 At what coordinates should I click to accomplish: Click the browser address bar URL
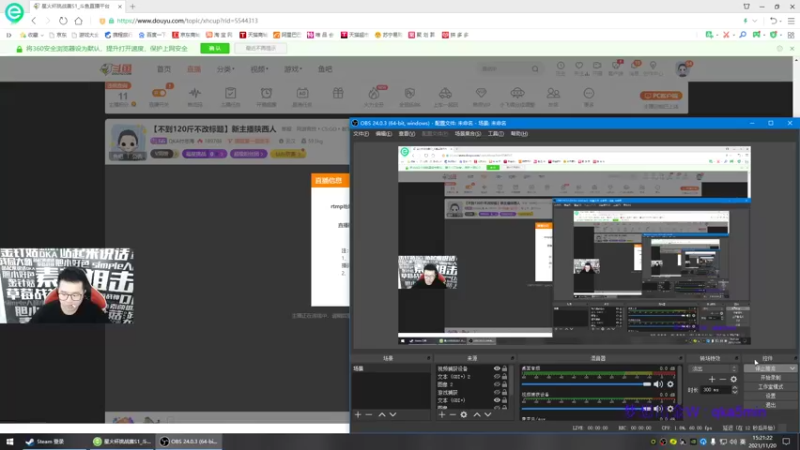[x=187, y=21]
